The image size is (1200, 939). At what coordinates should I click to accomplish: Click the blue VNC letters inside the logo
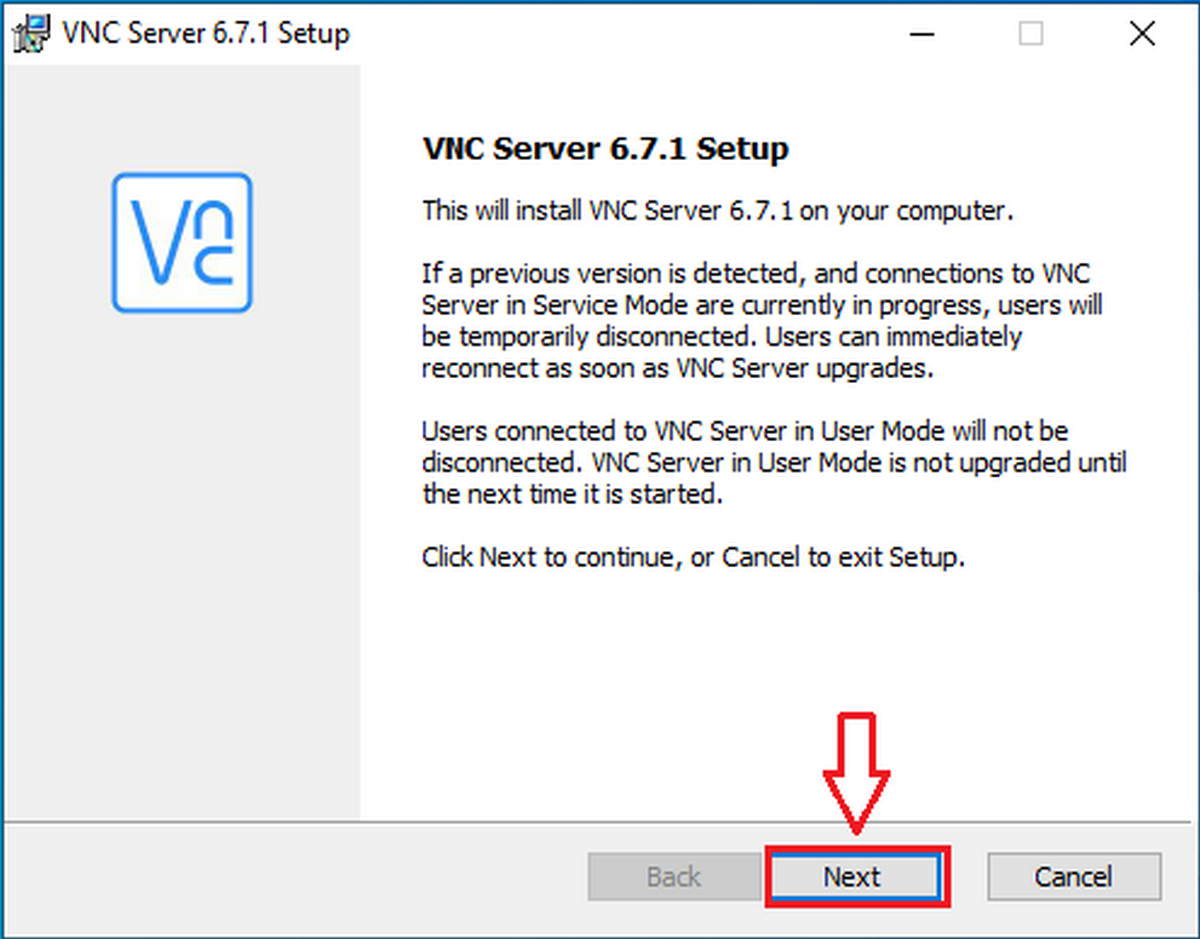click(x=181, y=243)
